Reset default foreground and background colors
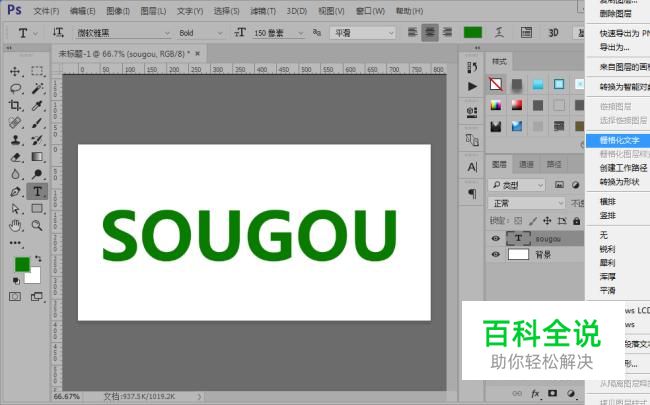650x405 pixels. [x=16, y=281]
